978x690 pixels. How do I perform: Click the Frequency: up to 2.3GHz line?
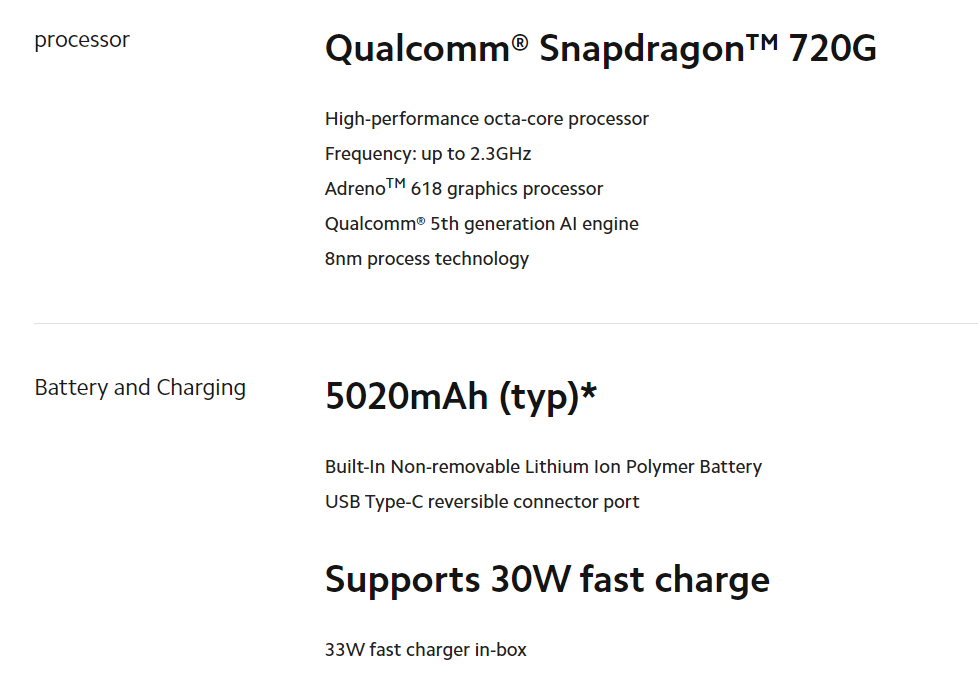(x=428, y=153)
